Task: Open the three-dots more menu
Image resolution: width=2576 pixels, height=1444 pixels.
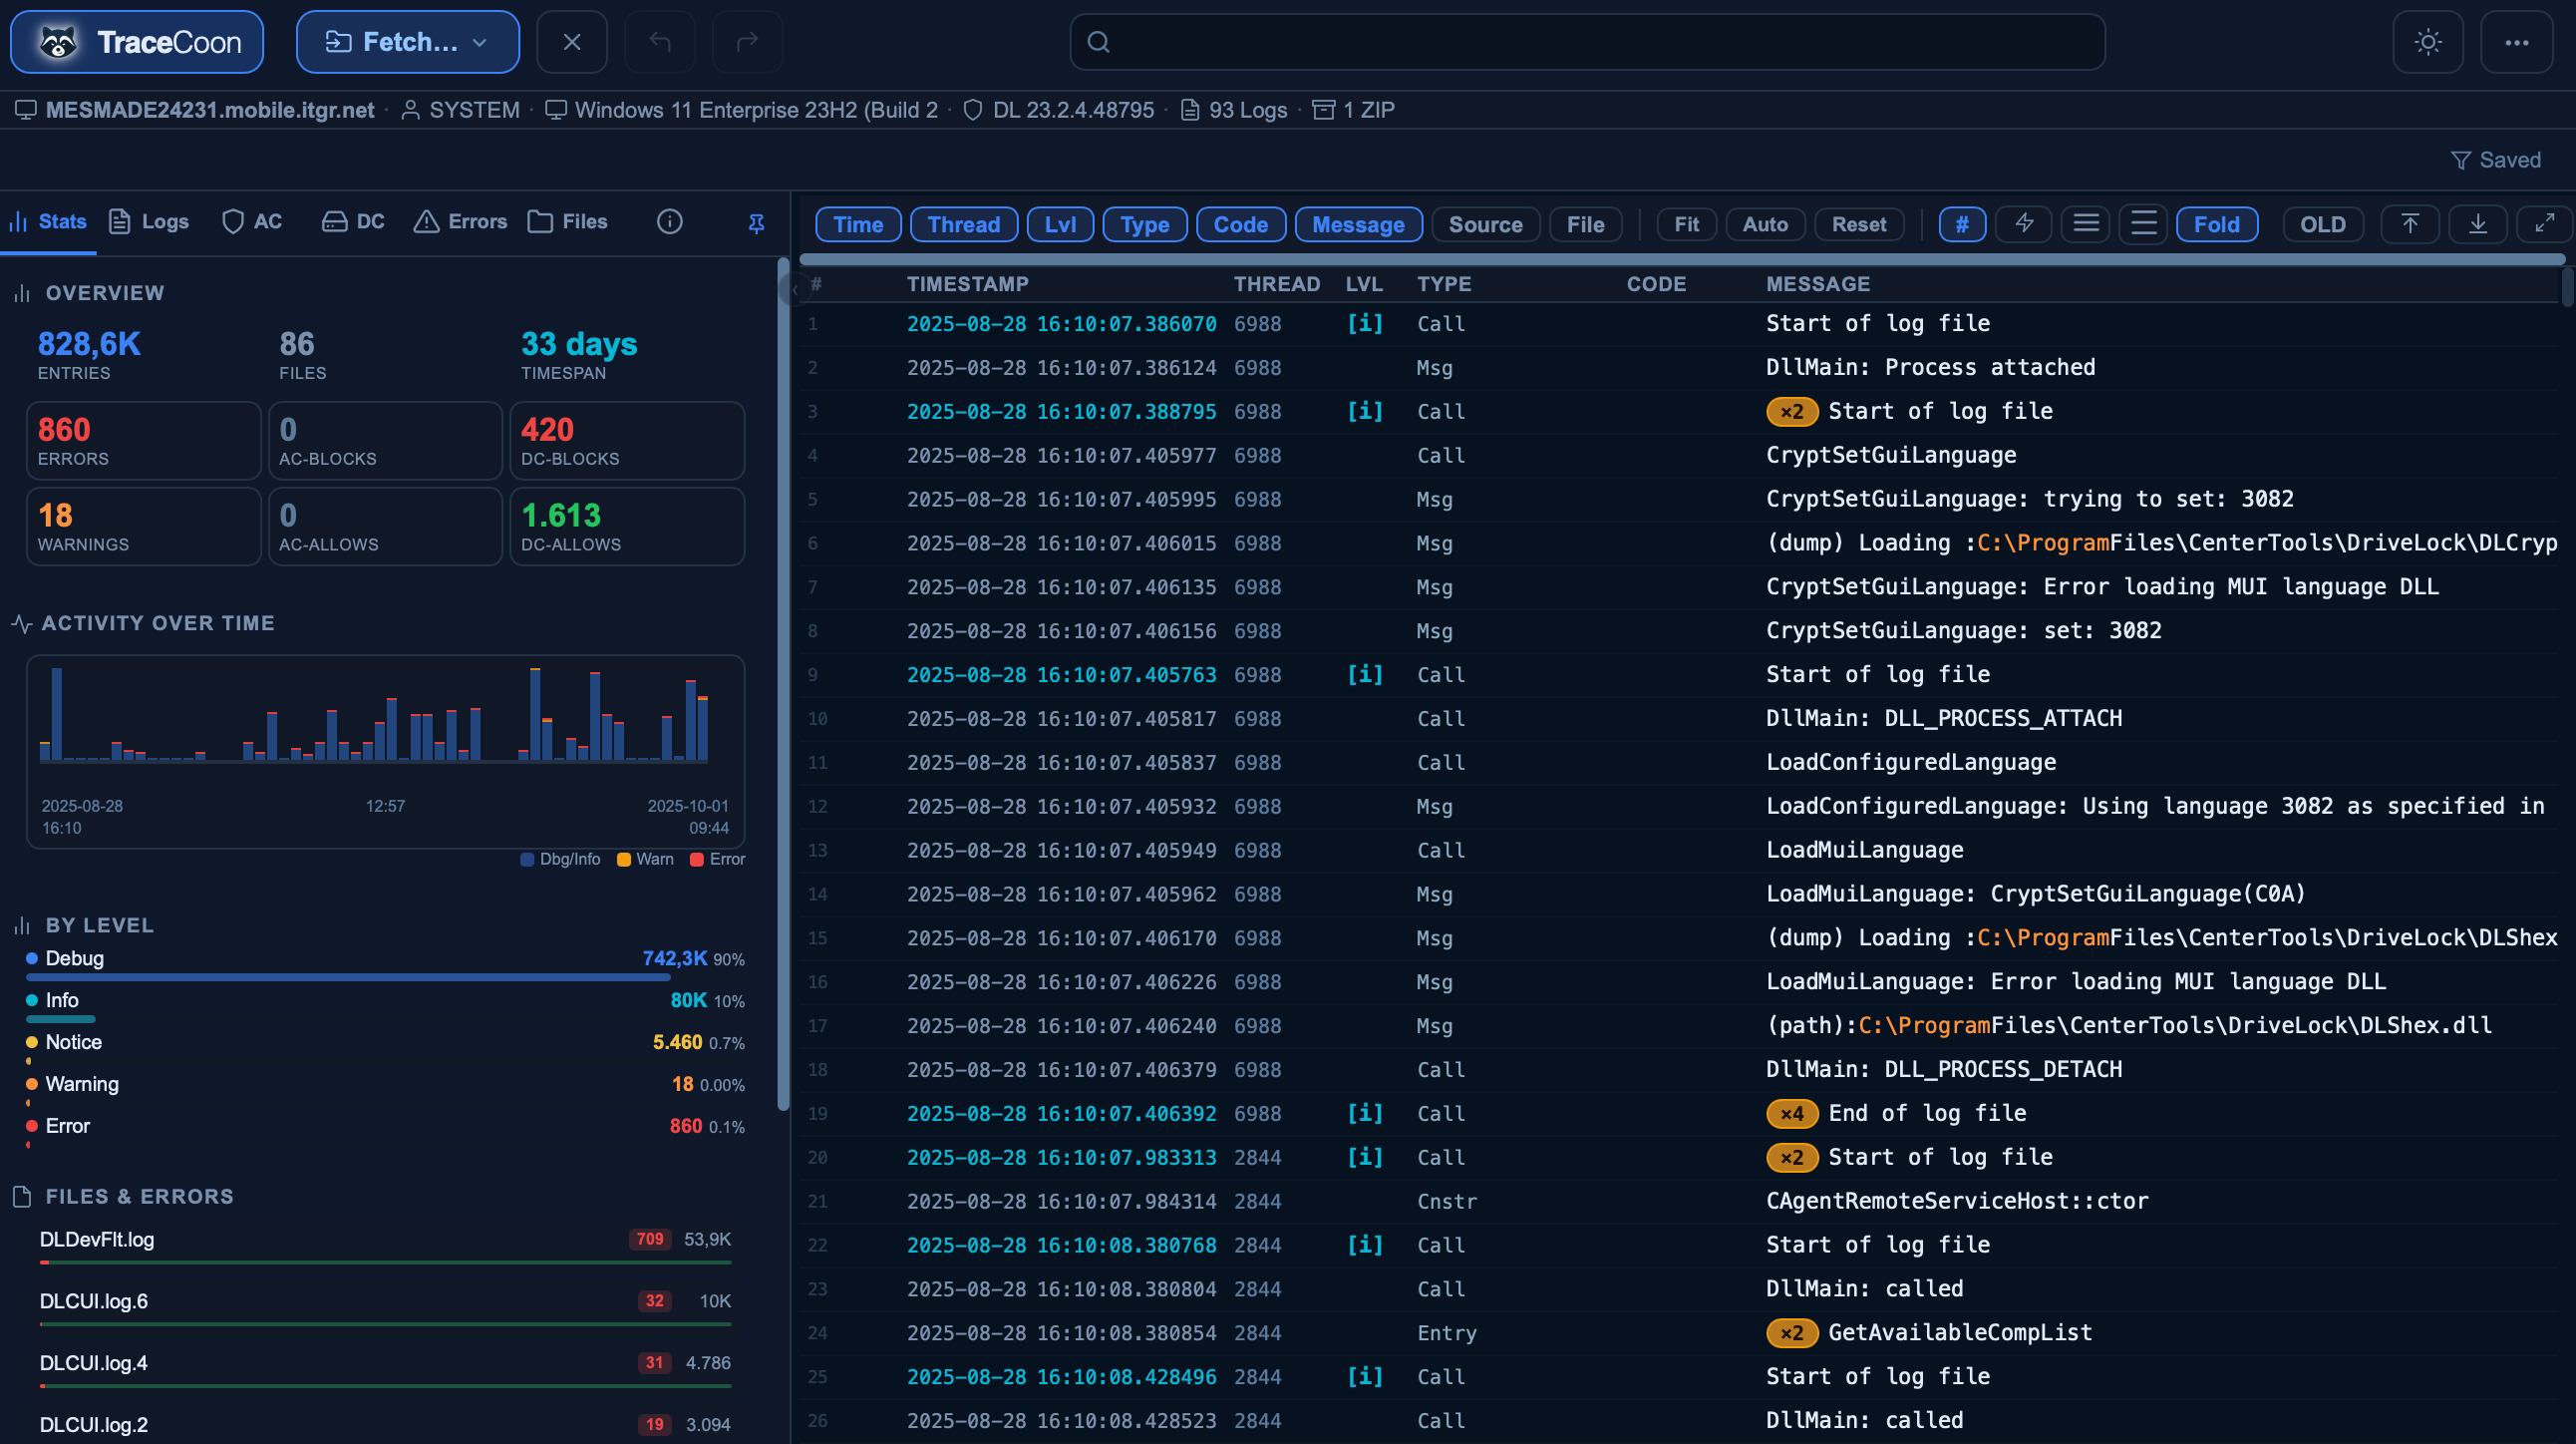Action: pos(2516,42)
